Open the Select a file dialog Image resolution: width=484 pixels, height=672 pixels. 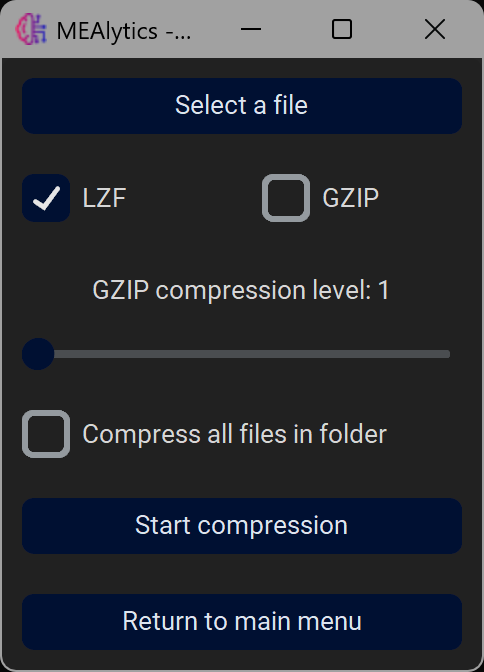pyautogui.click(x=242, y=106)
